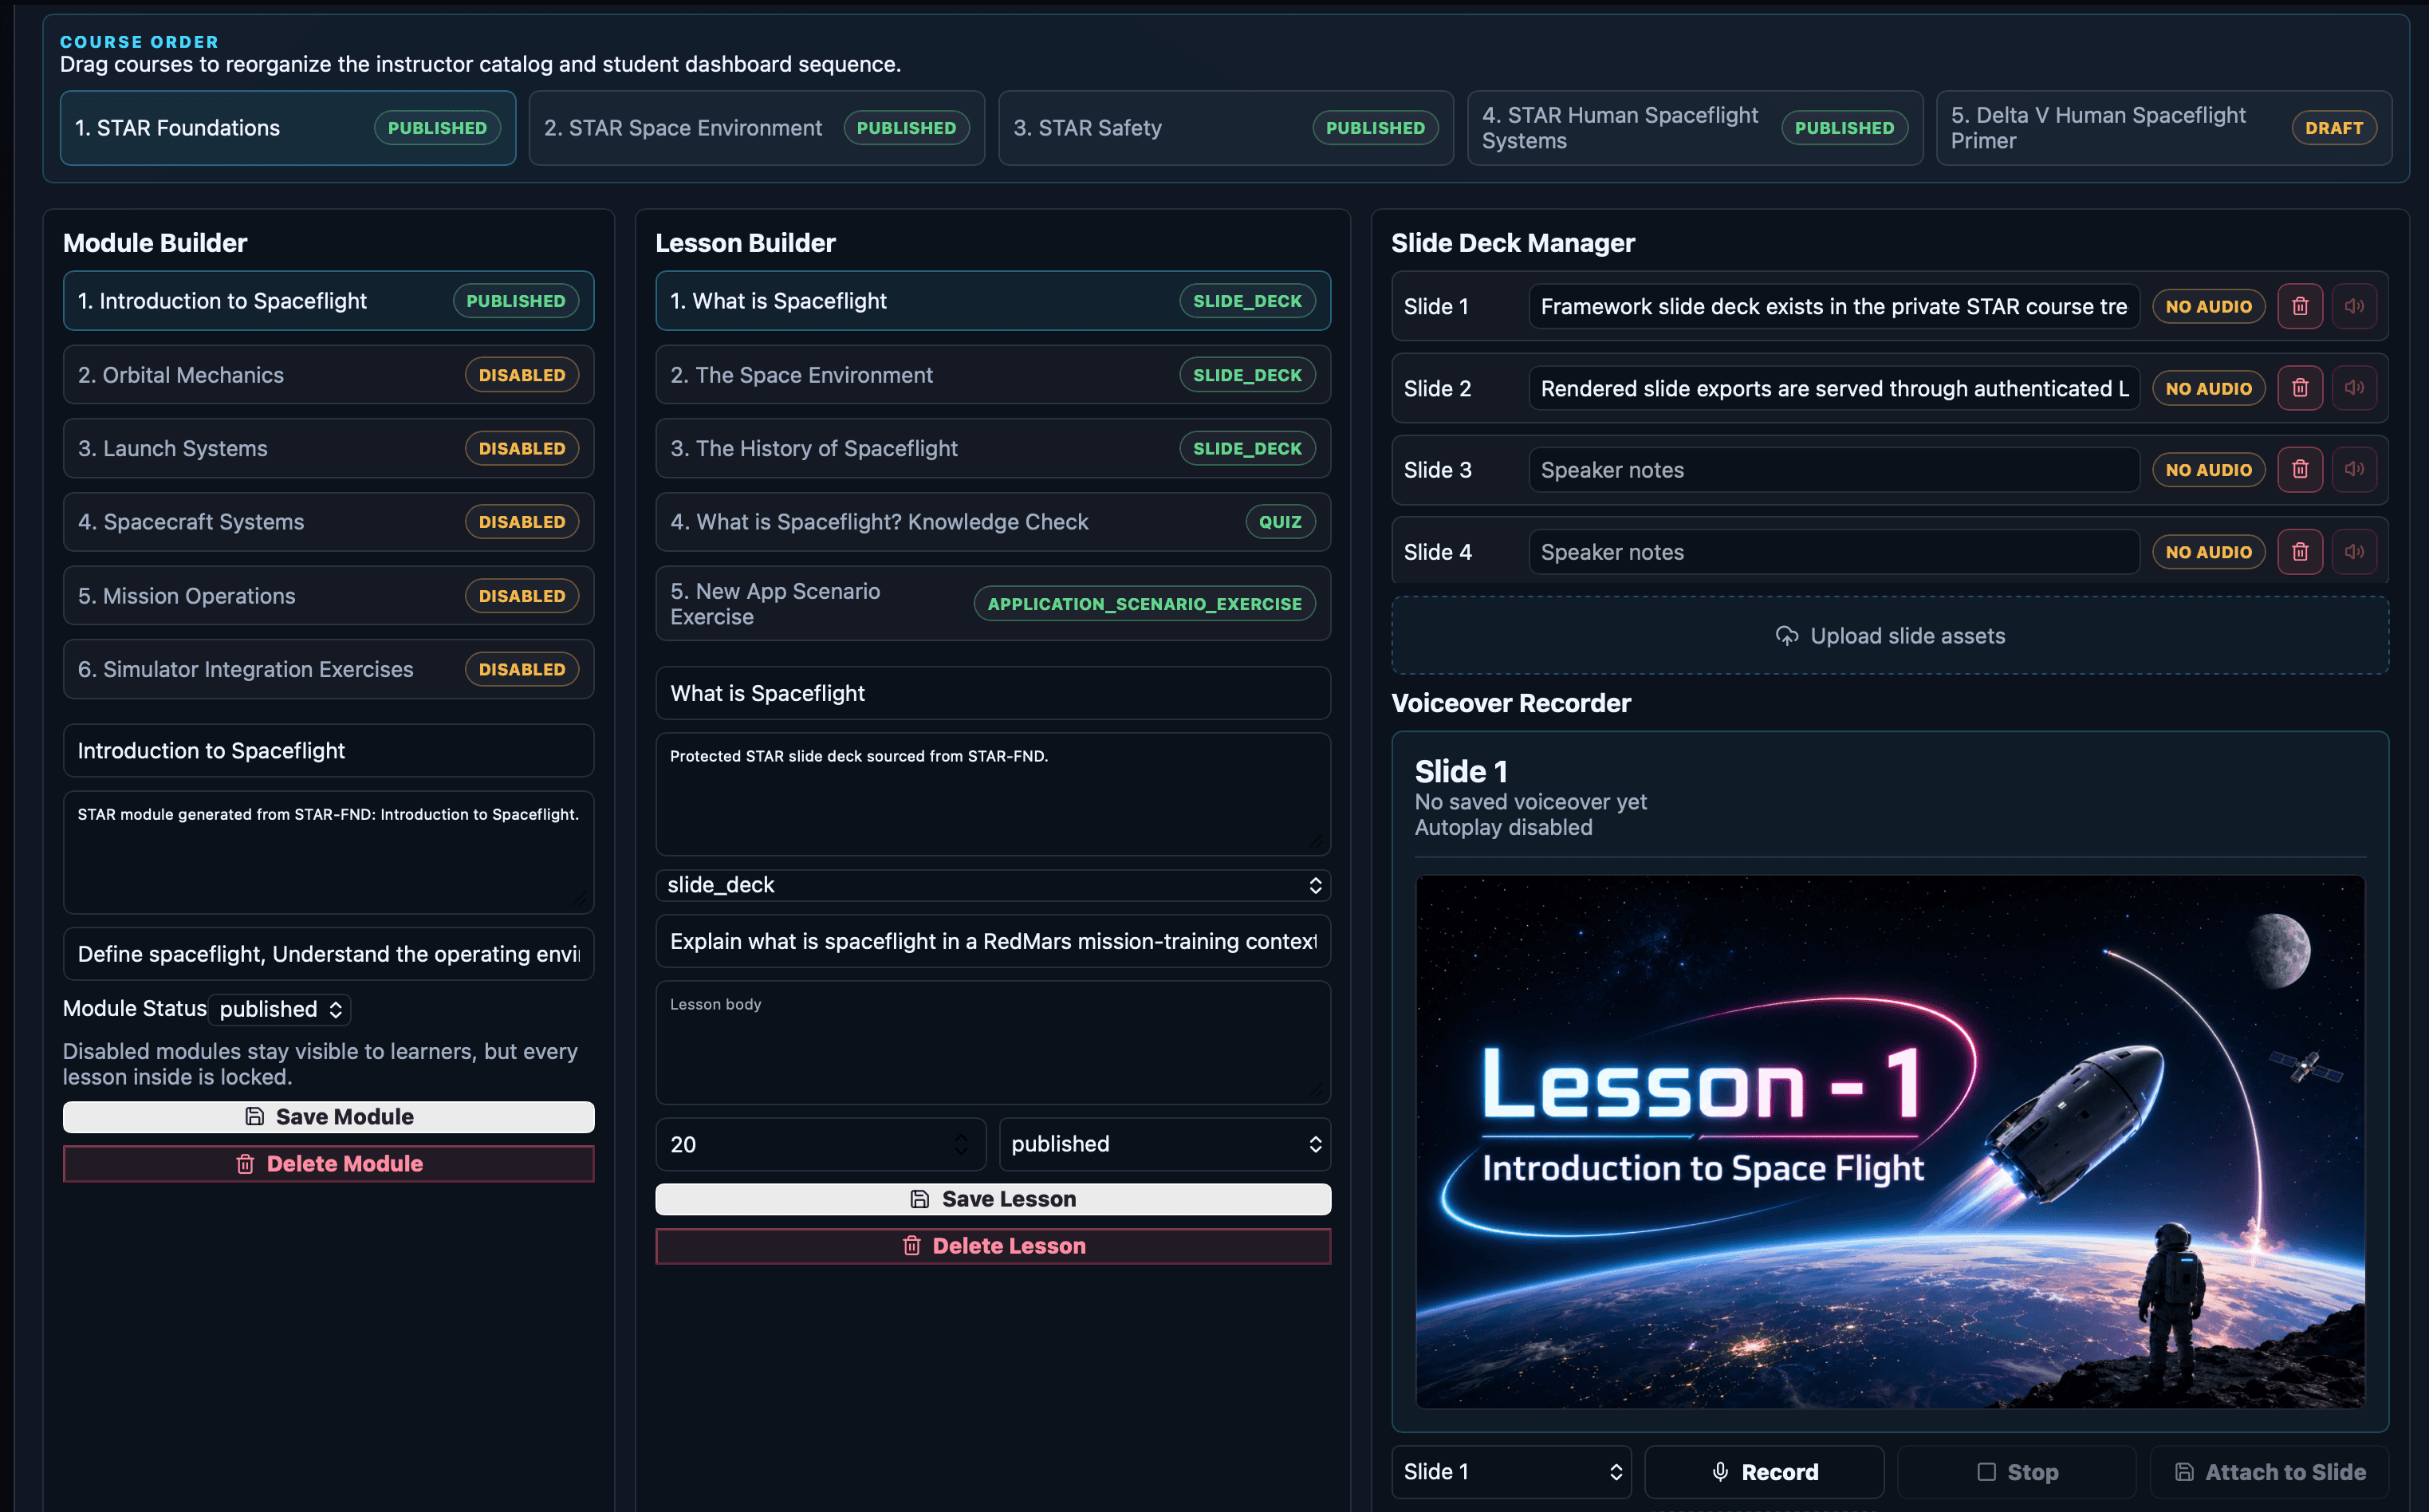Select the Launch Systems module

click(328, 448)
